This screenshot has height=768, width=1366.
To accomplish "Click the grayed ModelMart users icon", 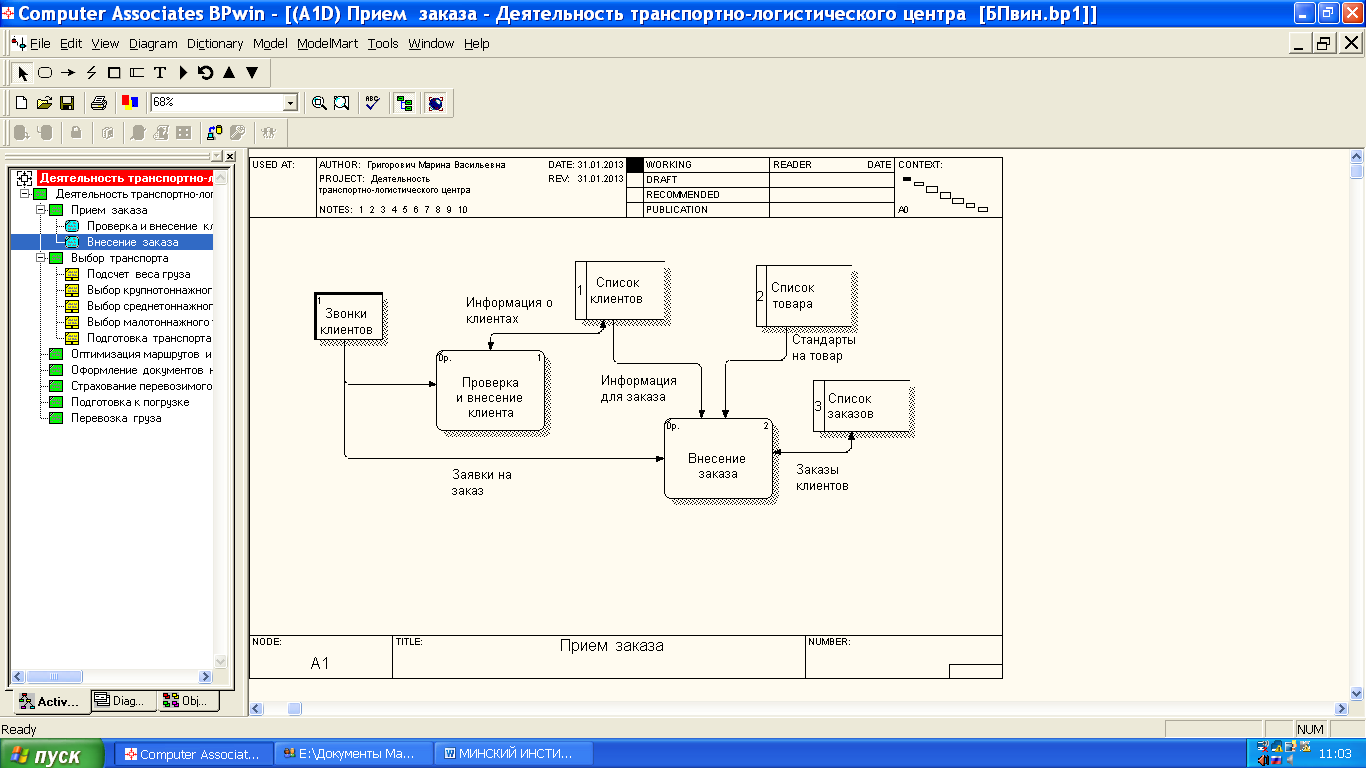I will click(268, 132).
